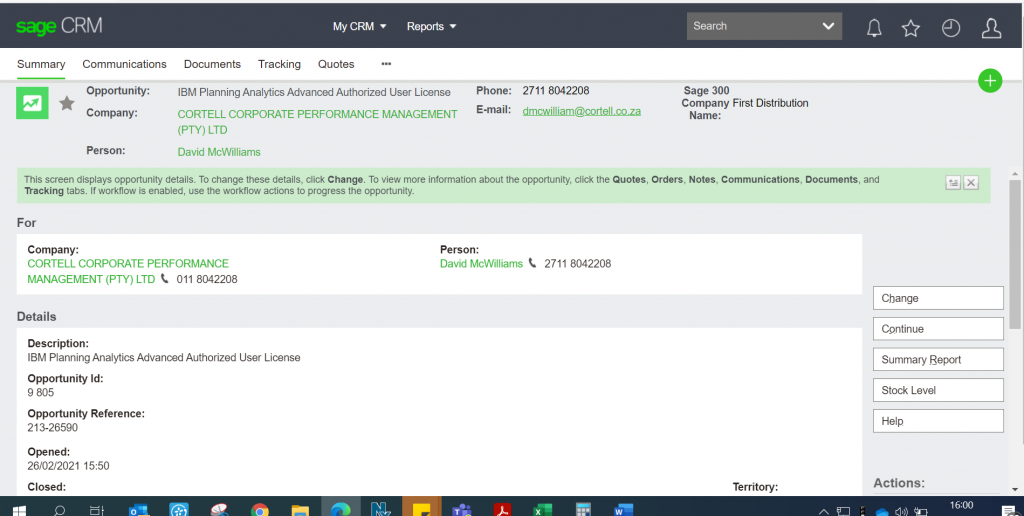Open the Search box dropdown arrow

click(x=828, y=26)
